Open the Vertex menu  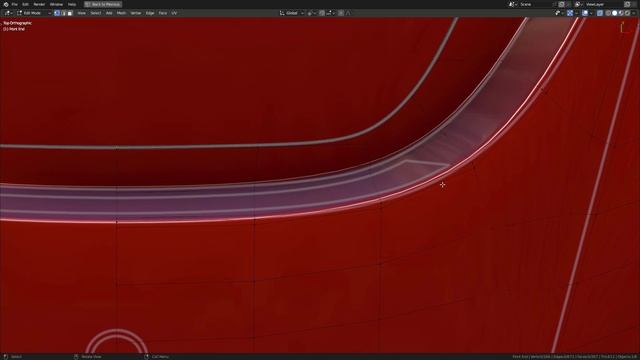coord(136,13)
